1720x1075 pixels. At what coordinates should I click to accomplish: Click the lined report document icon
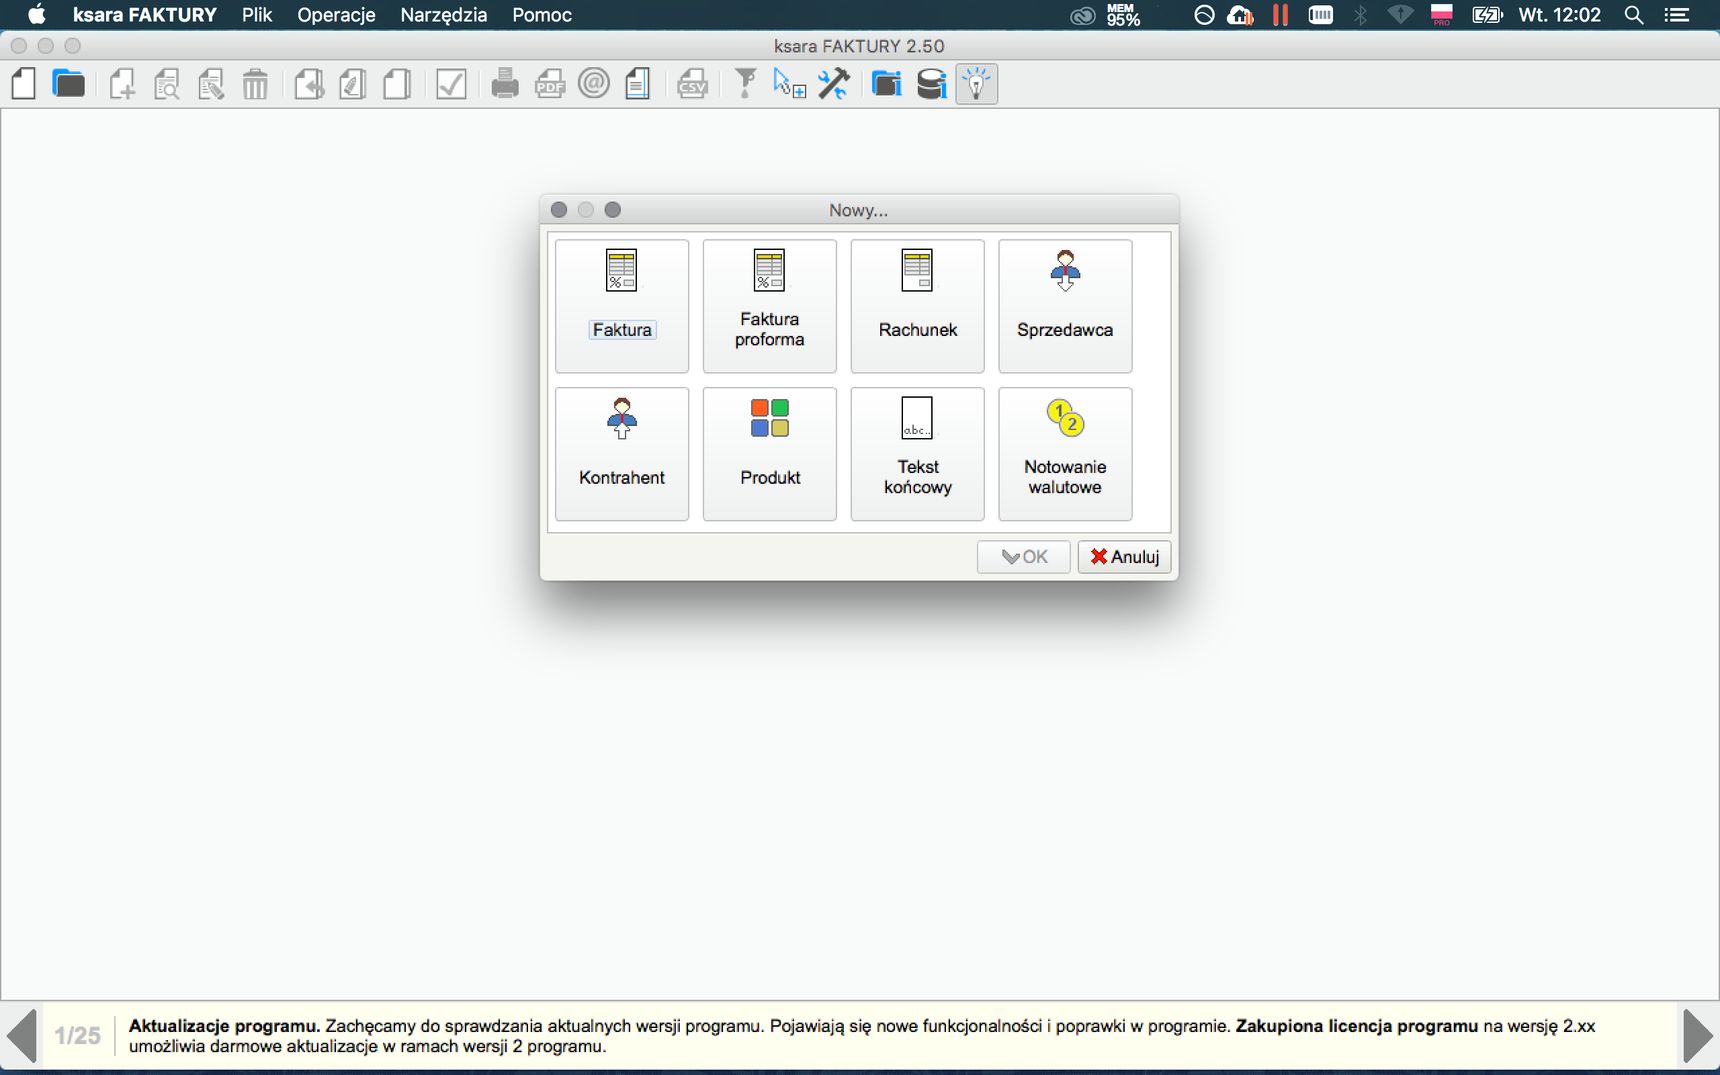[638, 84]
